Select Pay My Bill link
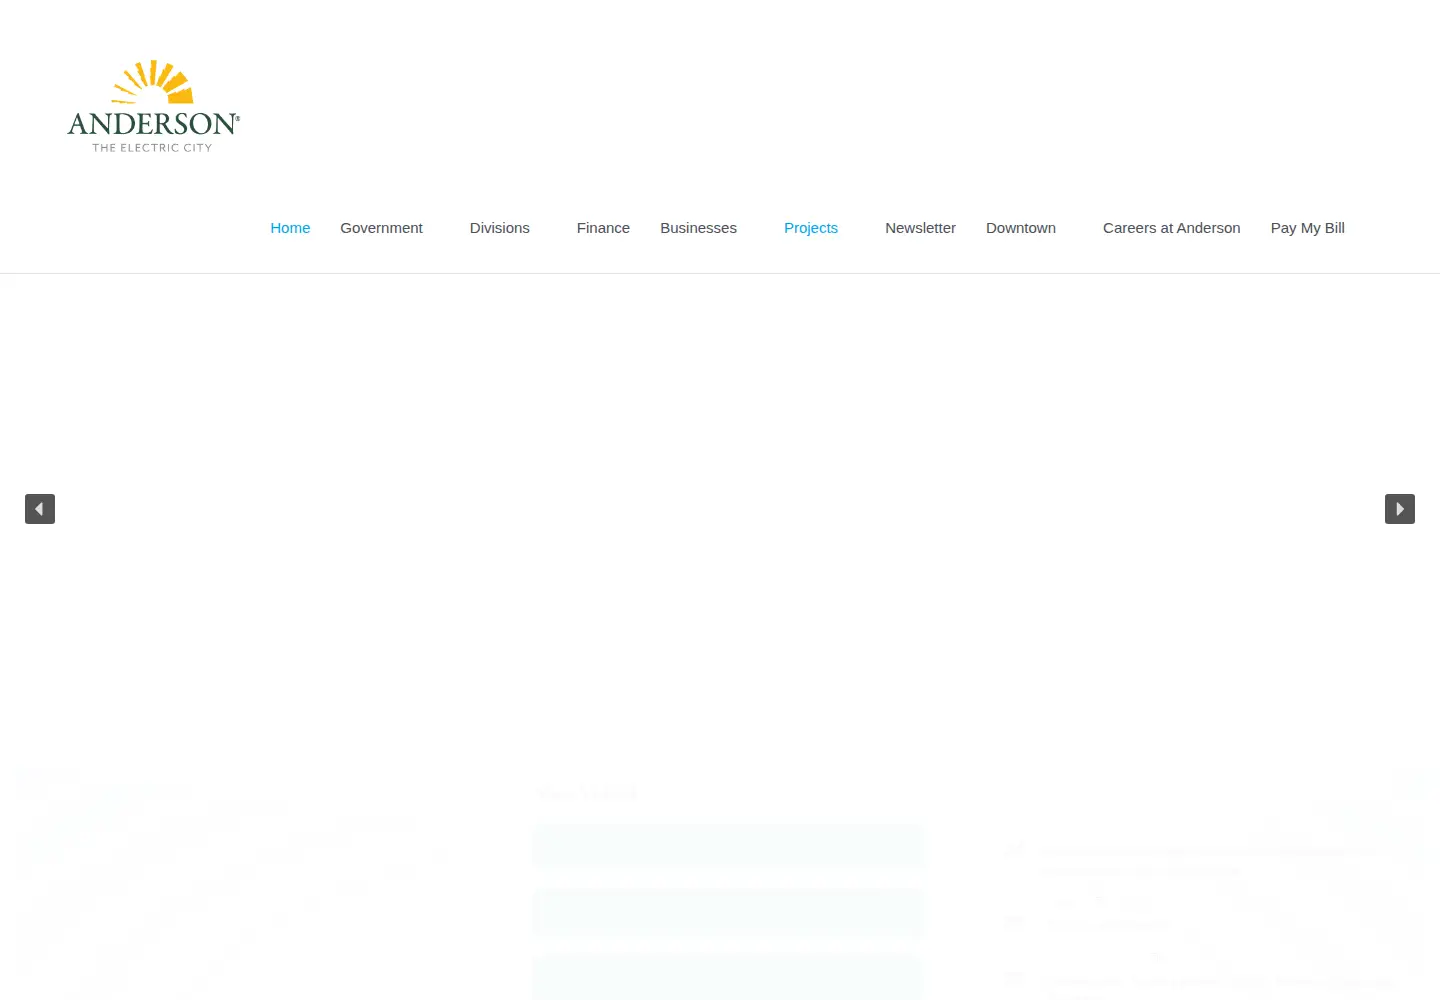Image resolution: width=1440 pixels, height=1000 pixels. [x=1308, y=228]
